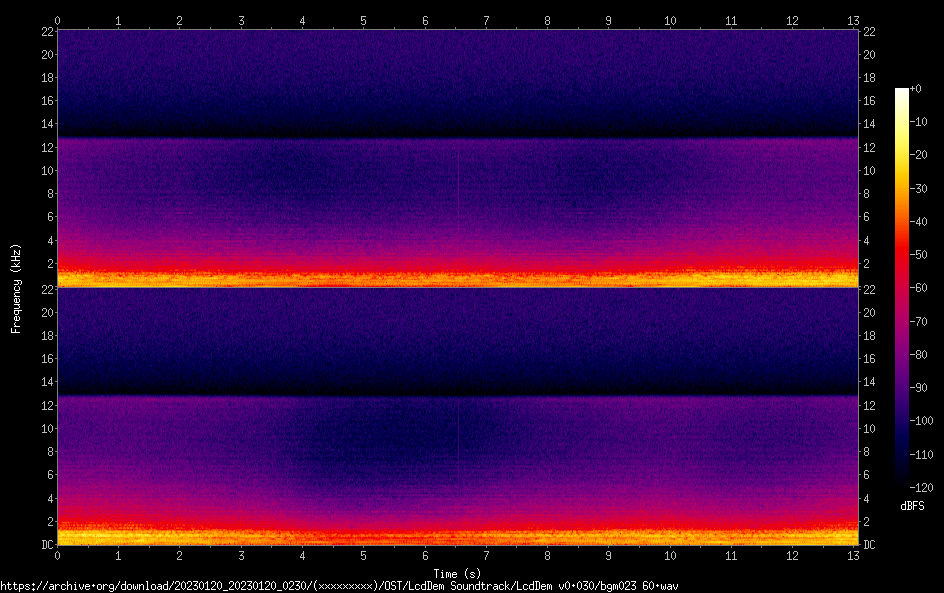
Task: Click the 22 kHz label at the top-left corner
Action: (46, 31)
